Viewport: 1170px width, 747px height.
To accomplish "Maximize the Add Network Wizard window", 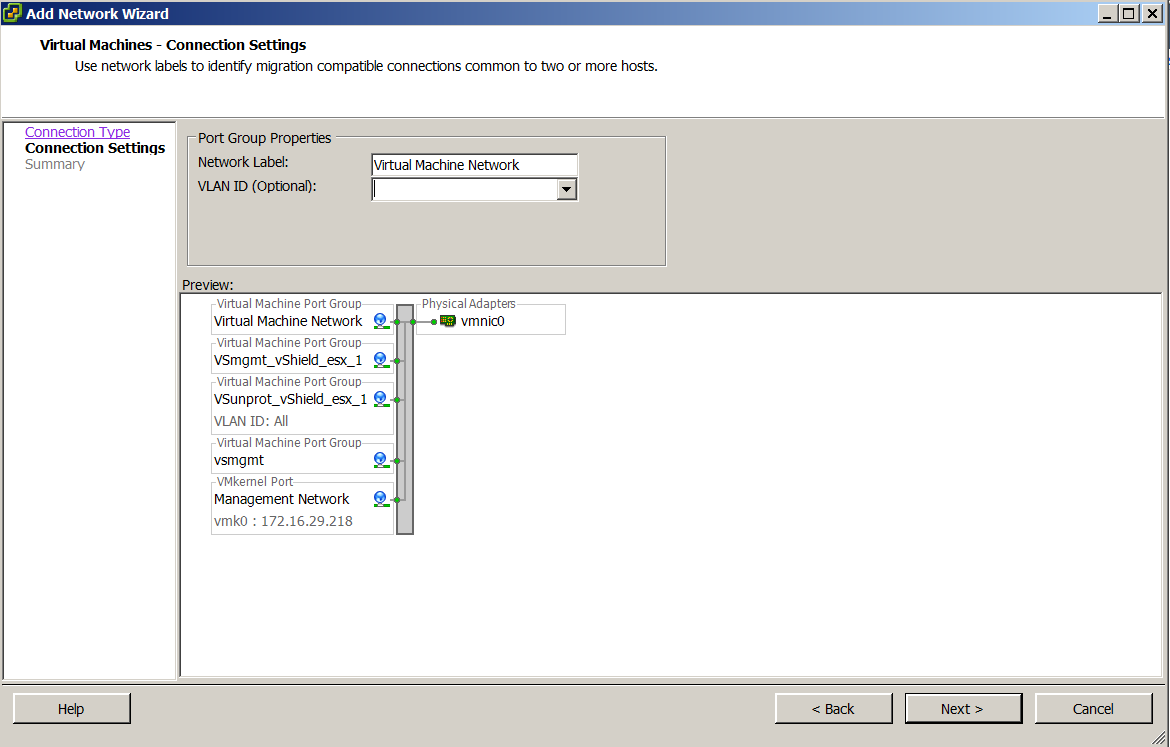I will (1129, 14).
